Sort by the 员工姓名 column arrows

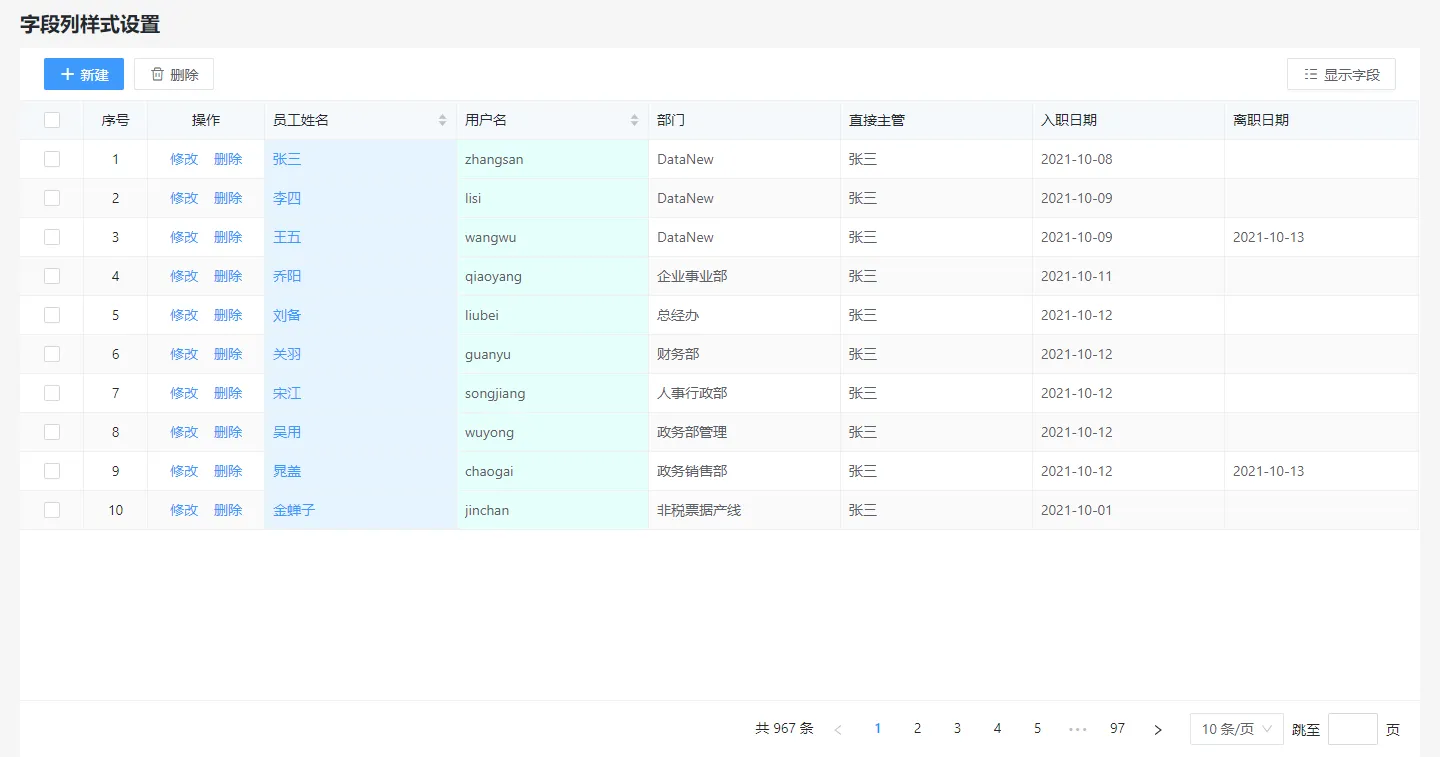[442, 120]
